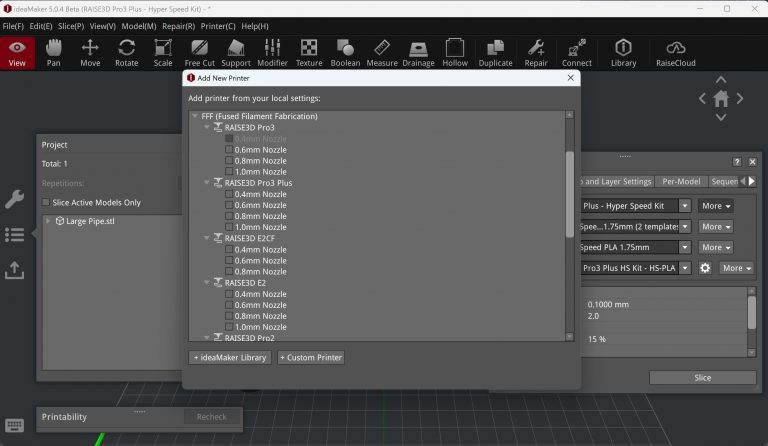Click the settings list scrollbar thumb
Viewport: 768px width, 446px height.
(752, 312)
